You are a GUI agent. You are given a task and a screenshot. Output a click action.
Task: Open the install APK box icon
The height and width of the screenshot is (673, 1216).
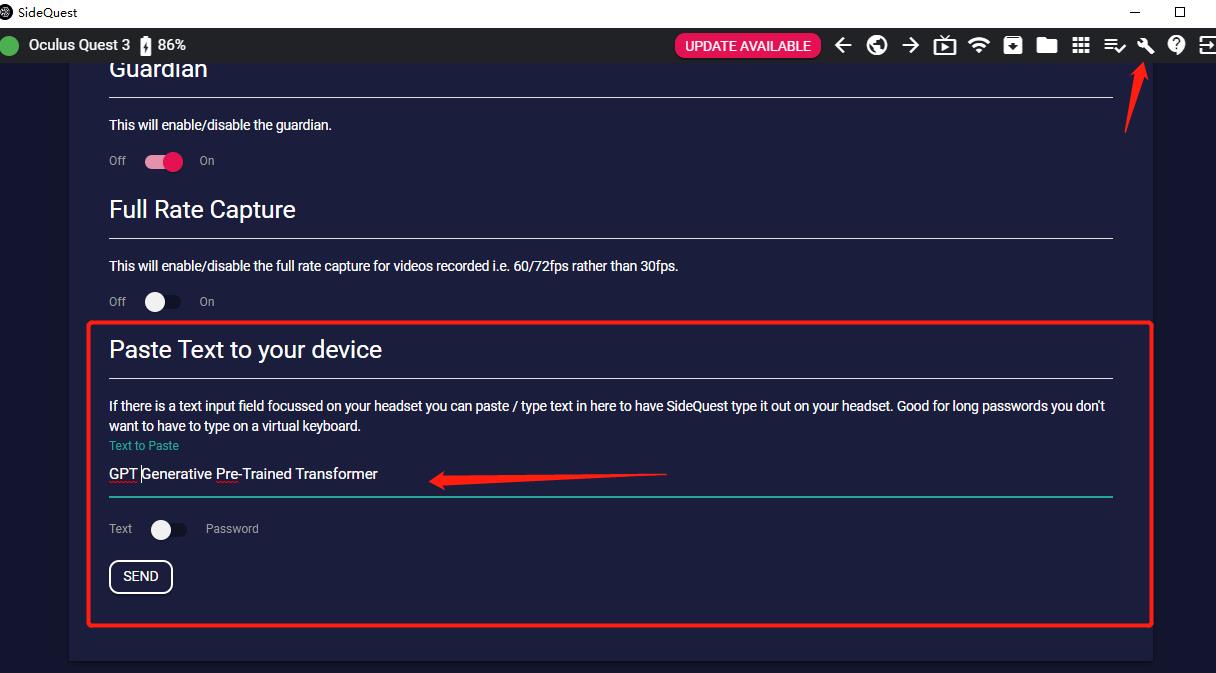(x=1013, y=45)
